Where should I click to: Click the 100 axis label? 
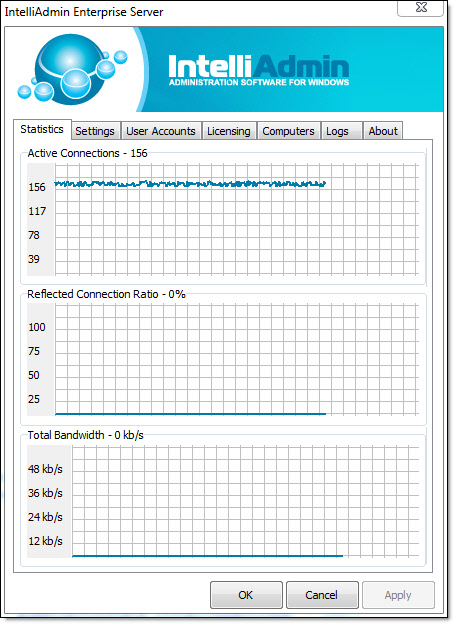click(37, 327)
